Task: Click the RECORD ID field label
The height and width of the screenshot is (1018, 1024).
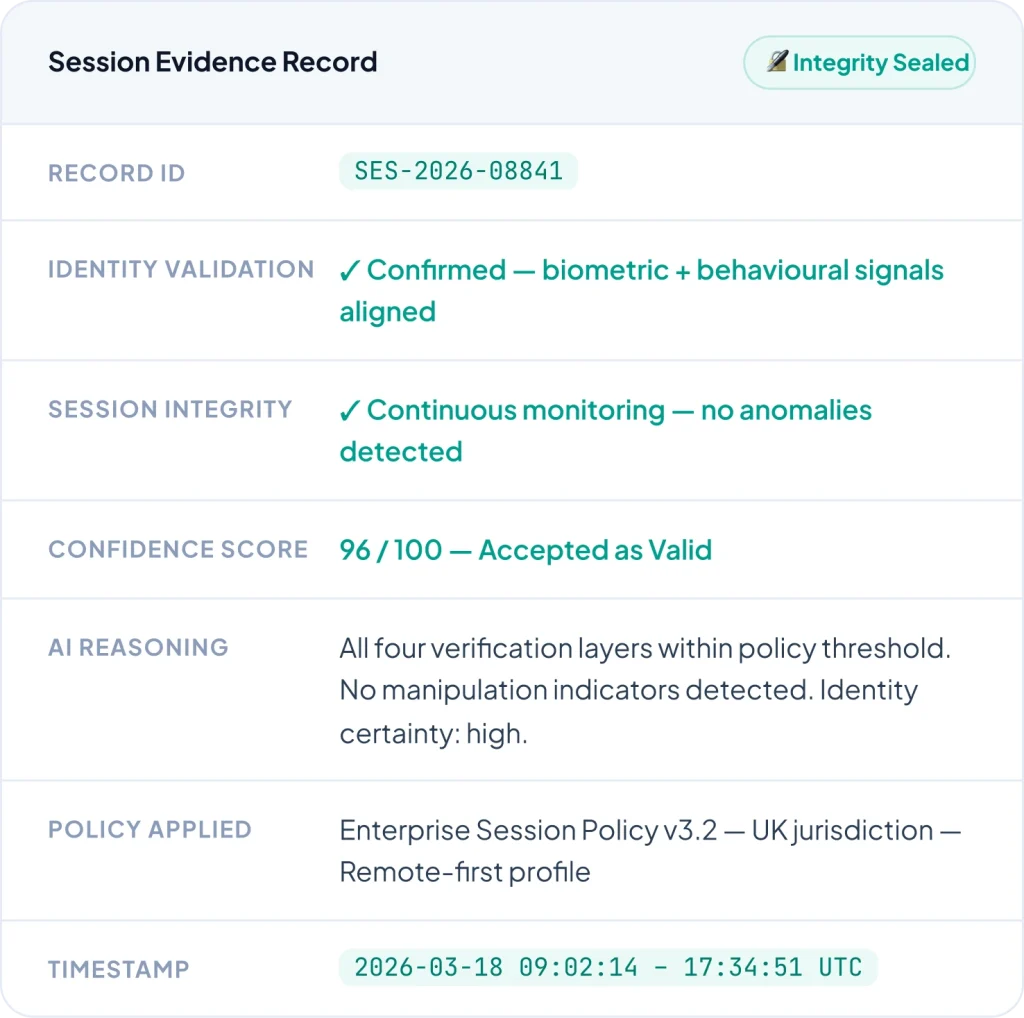Action: (x=117, y=173)
